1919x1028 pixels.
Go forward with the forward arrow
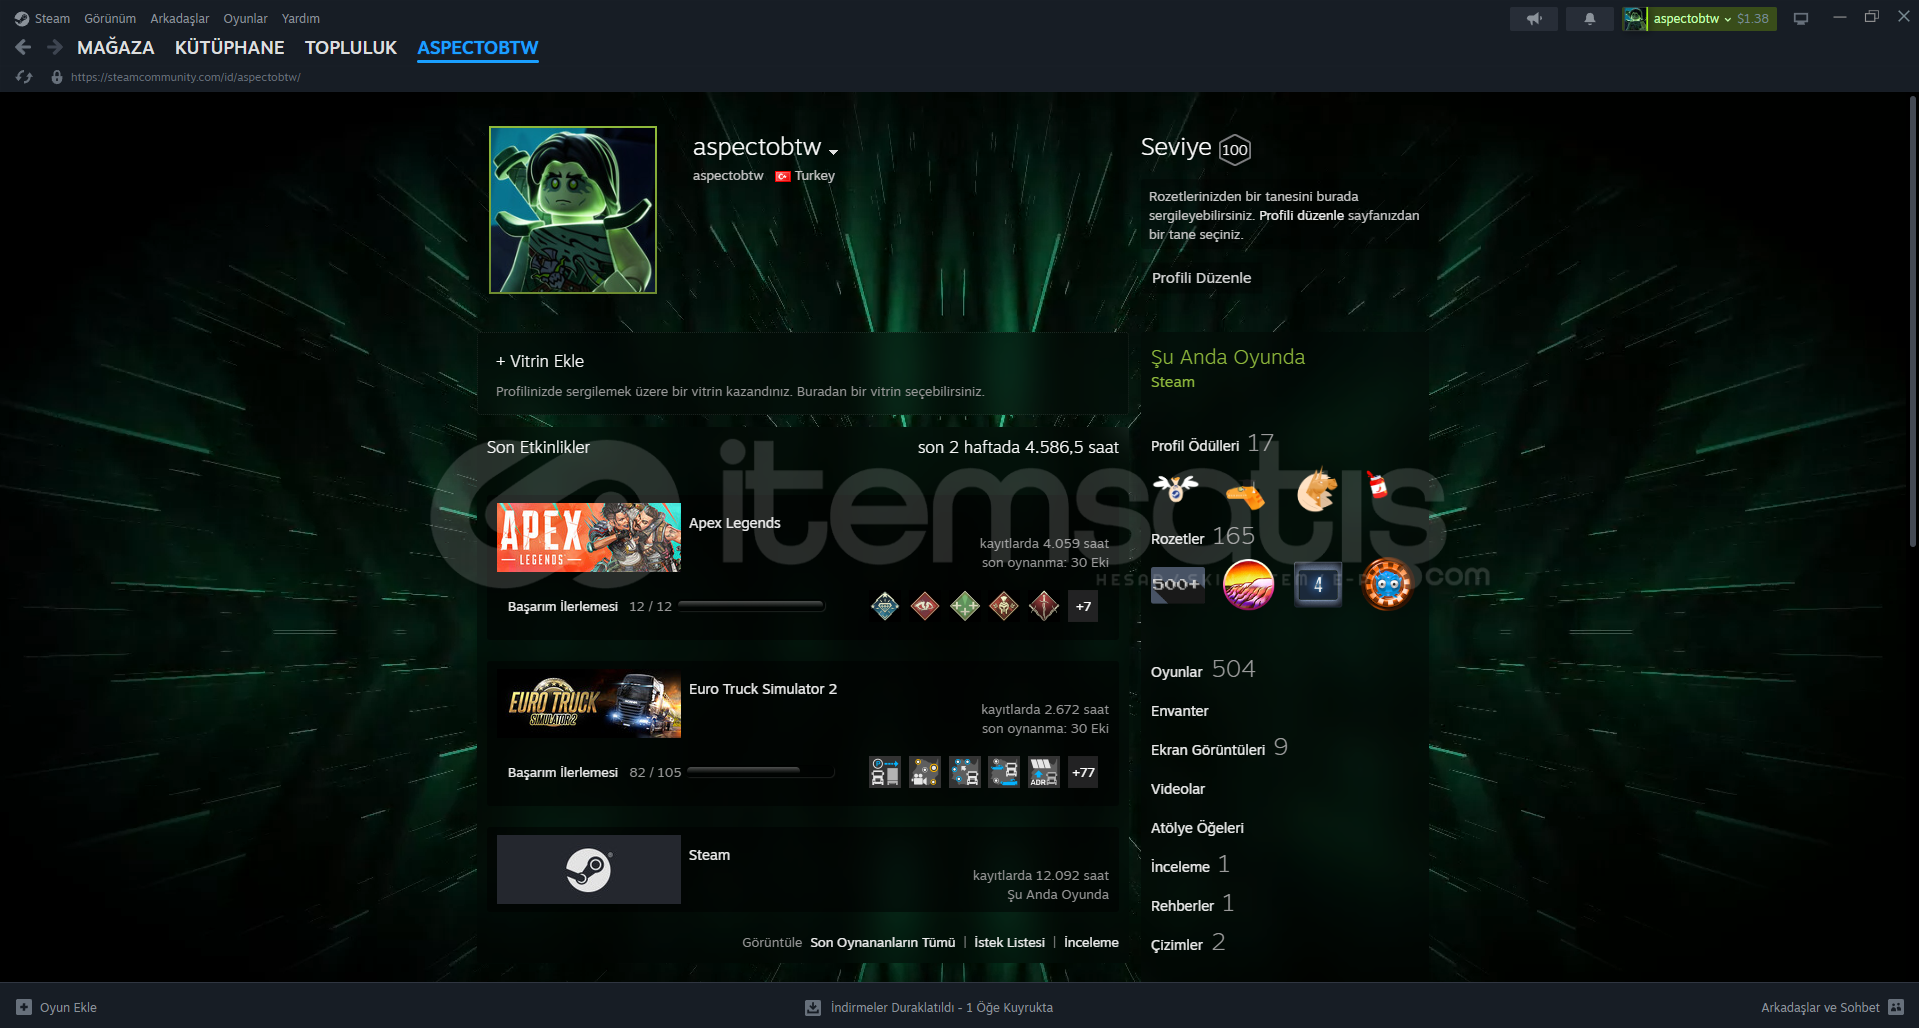click(x=55, y=47)
